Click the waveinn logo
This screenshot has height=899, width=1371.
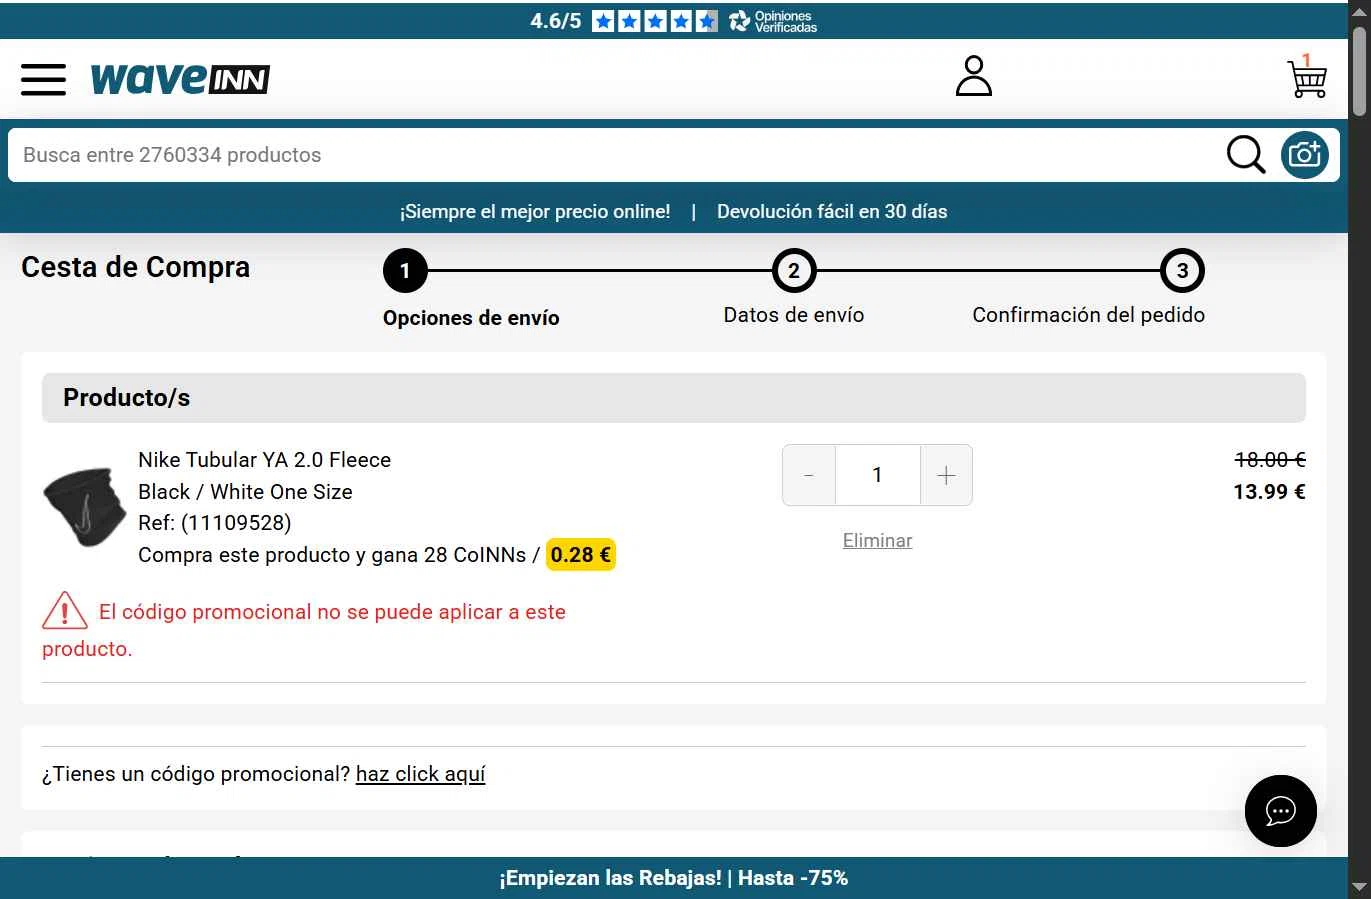coord(180,79)
